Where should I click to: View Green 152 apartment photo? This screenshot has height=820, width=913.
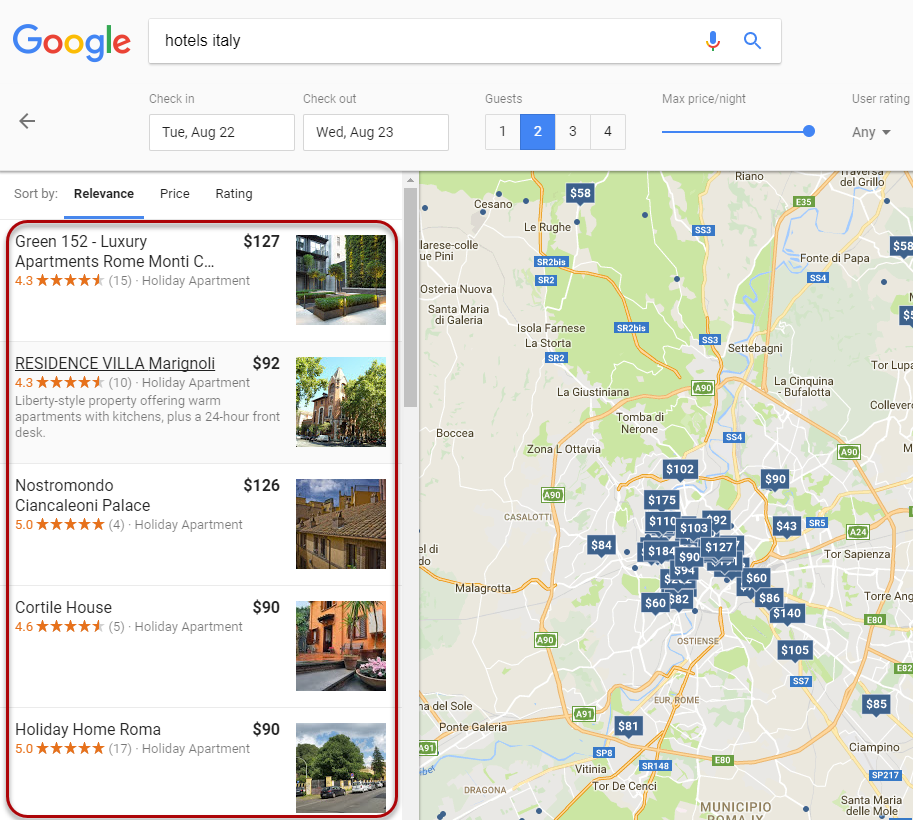point(341,280)
